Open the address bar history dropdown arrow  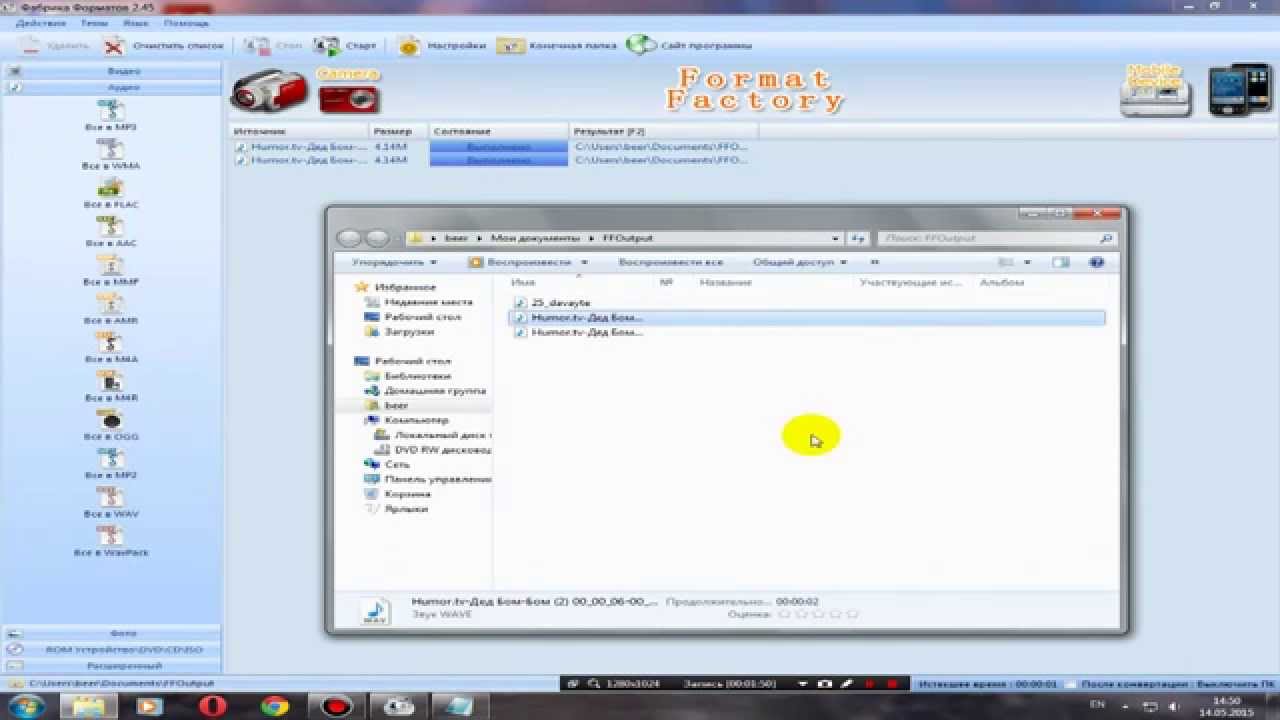(x=836, y=238)
